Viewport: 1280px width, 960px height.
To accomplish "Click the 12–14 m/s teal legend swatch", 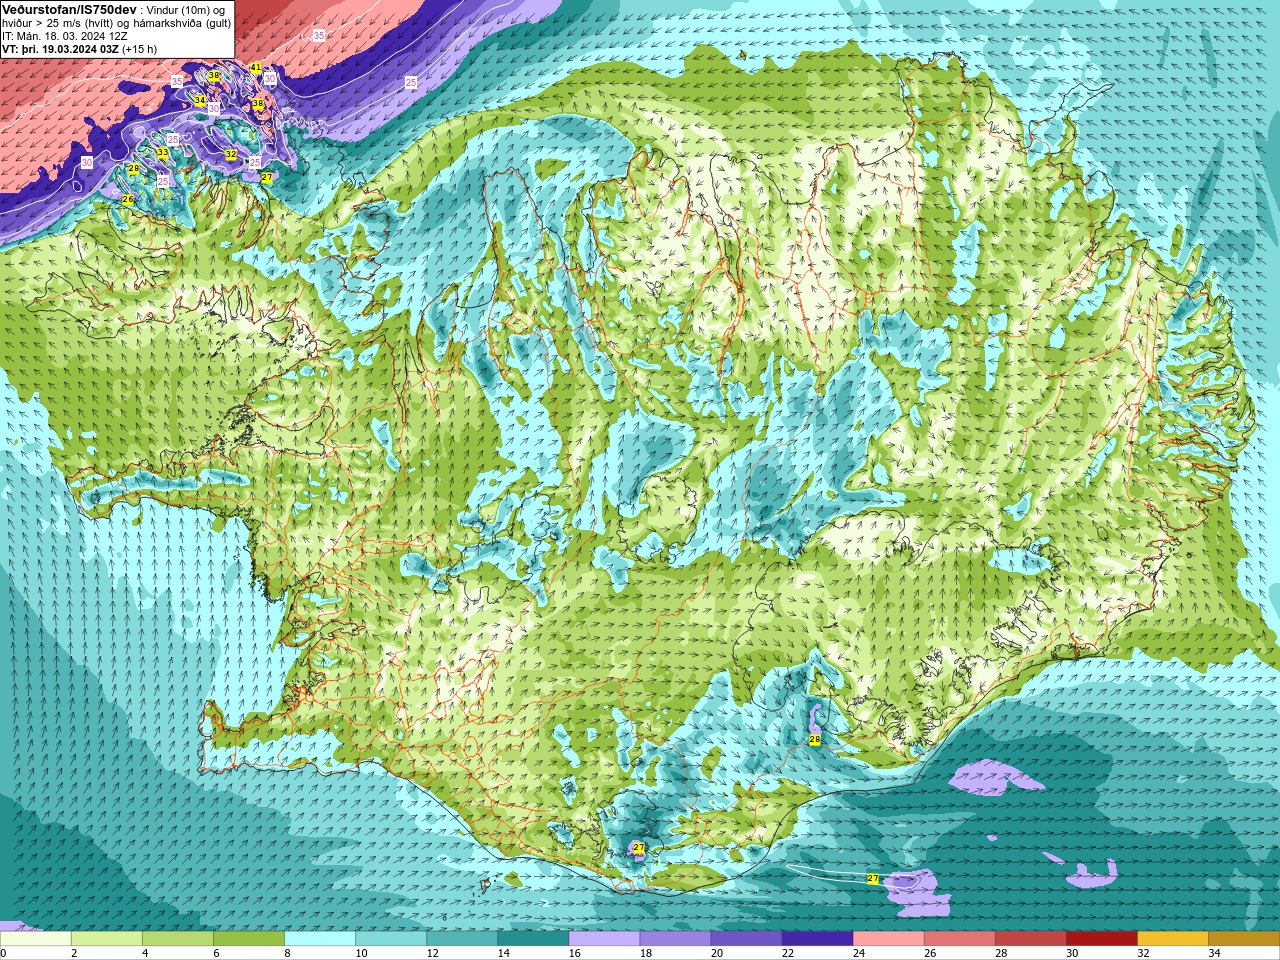I will pyautogui.click(x=462, y=939).
